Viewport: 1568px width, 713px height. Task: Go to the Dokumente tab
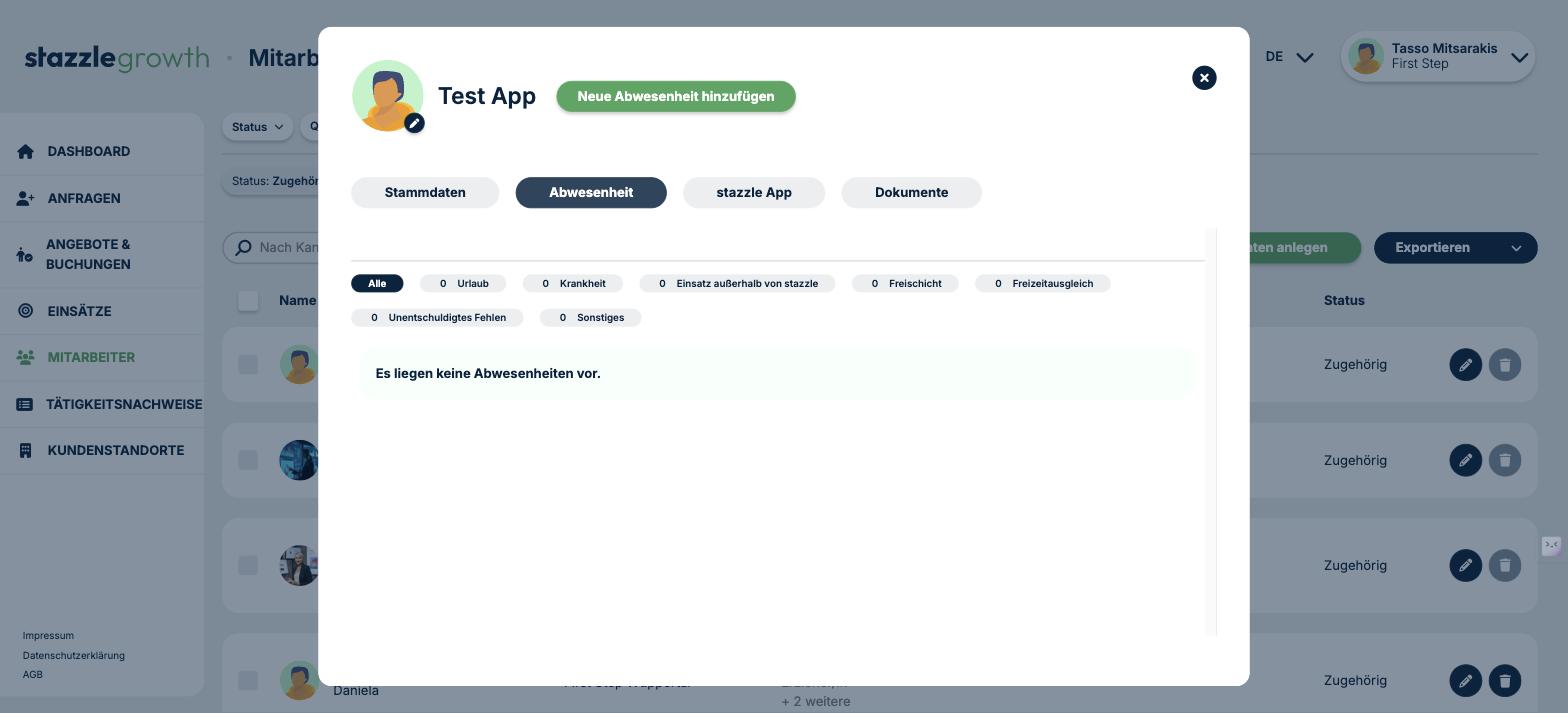pyautogui.click(x=912, y=192)
